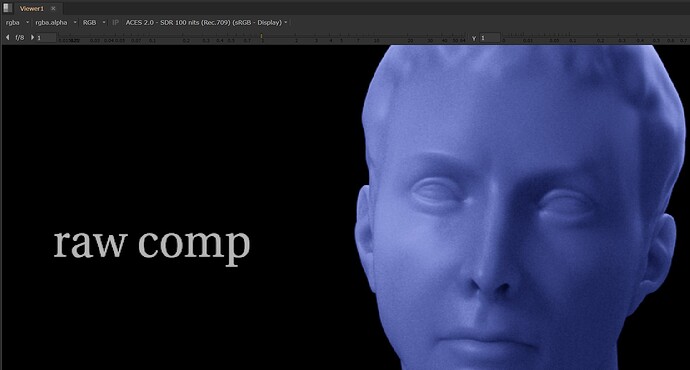Decrease gain with the left f-stop arrow

coord(7,38)
